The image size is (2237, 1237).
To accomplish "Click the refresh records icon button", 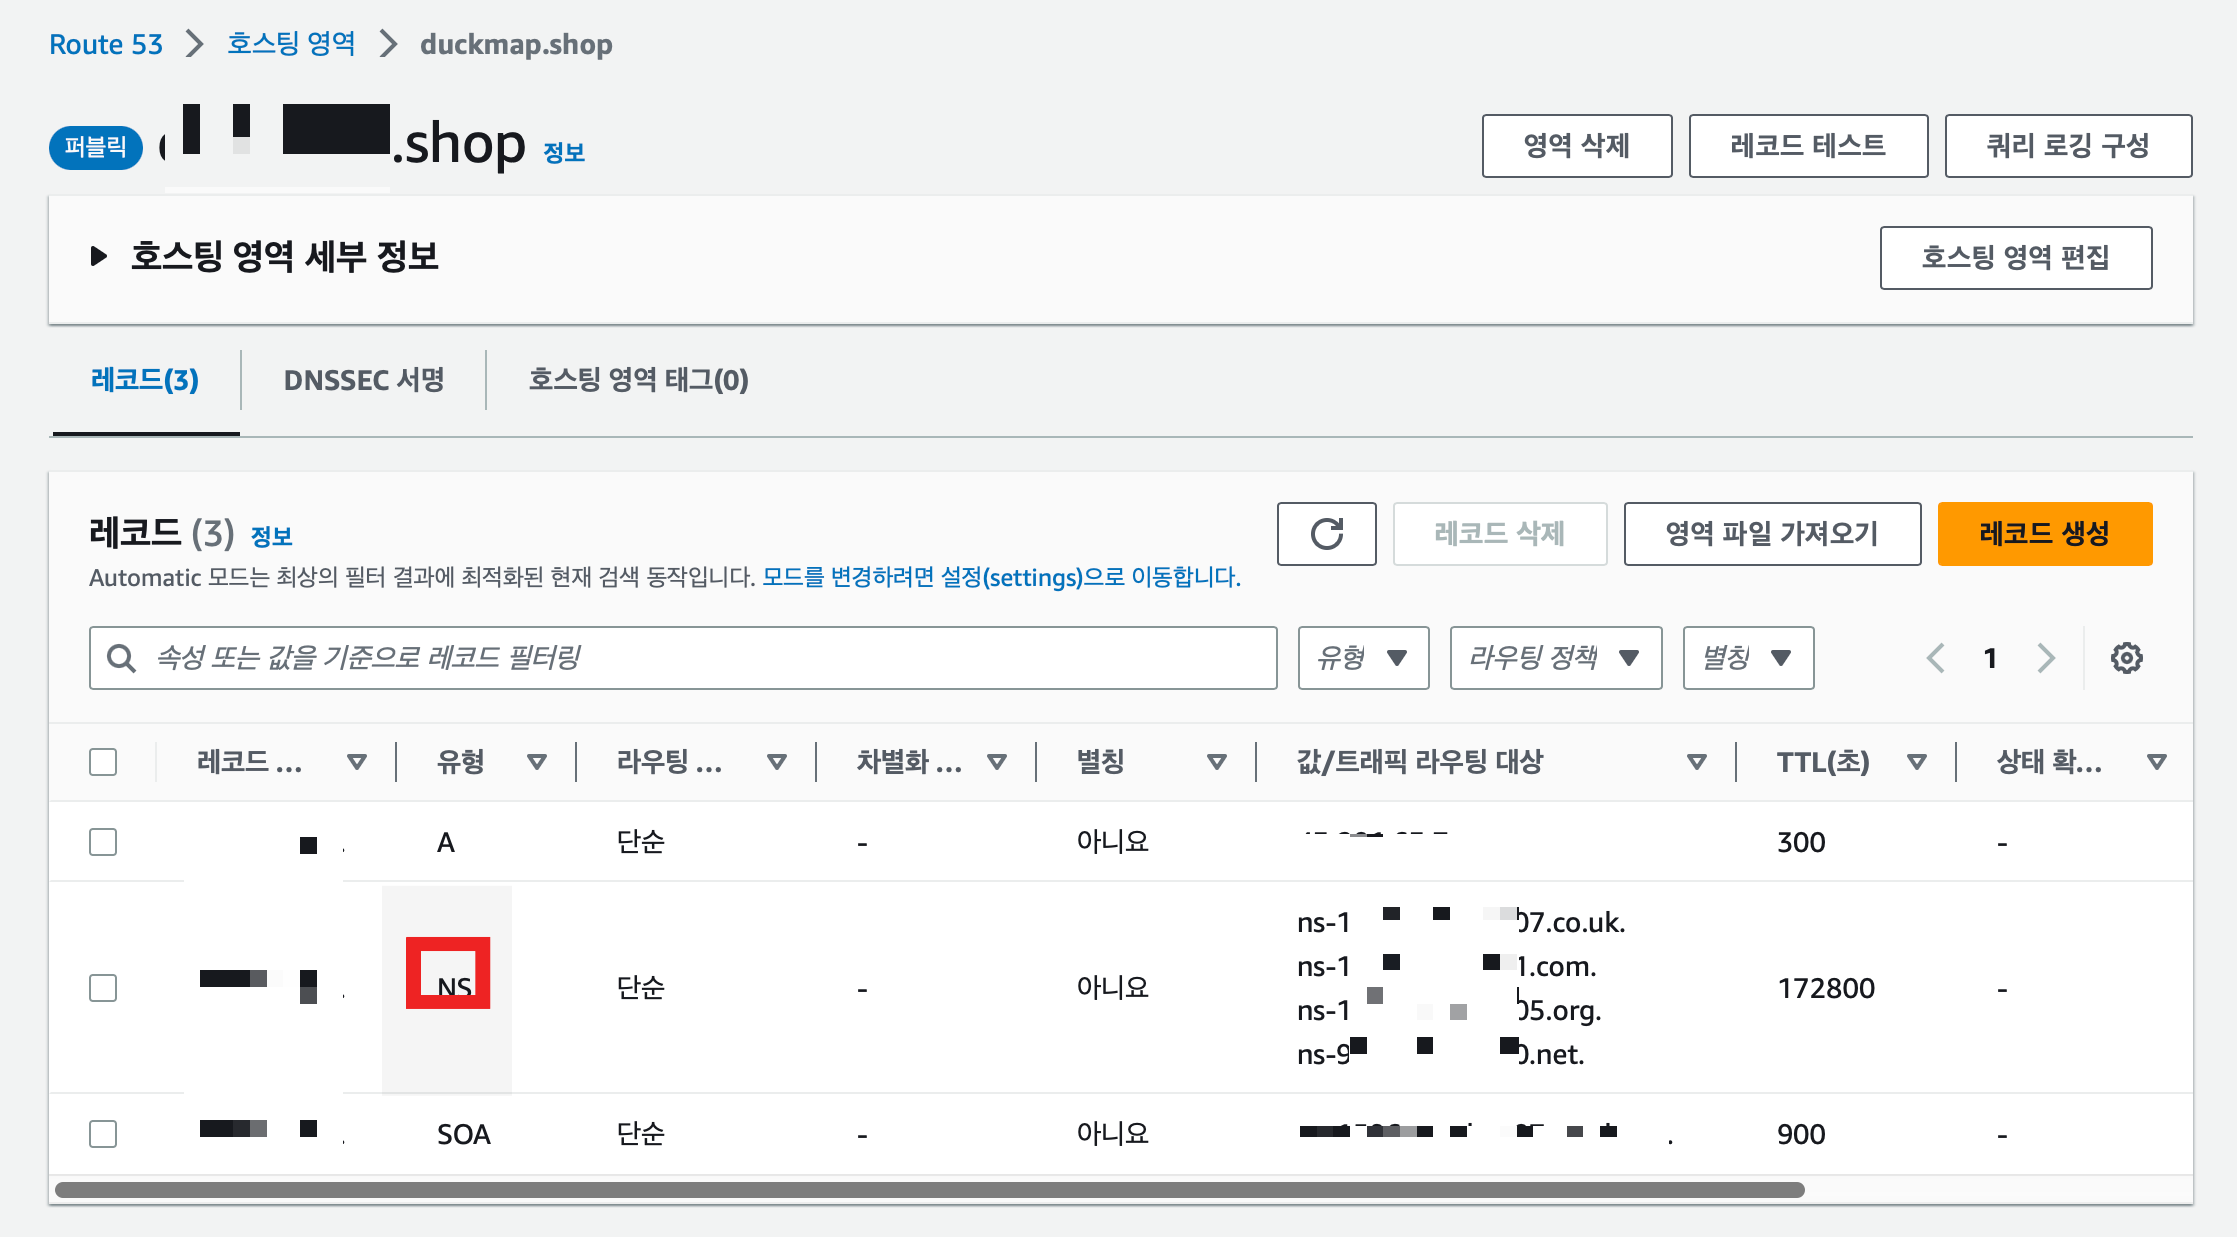I will click(x=1326, y=534).
